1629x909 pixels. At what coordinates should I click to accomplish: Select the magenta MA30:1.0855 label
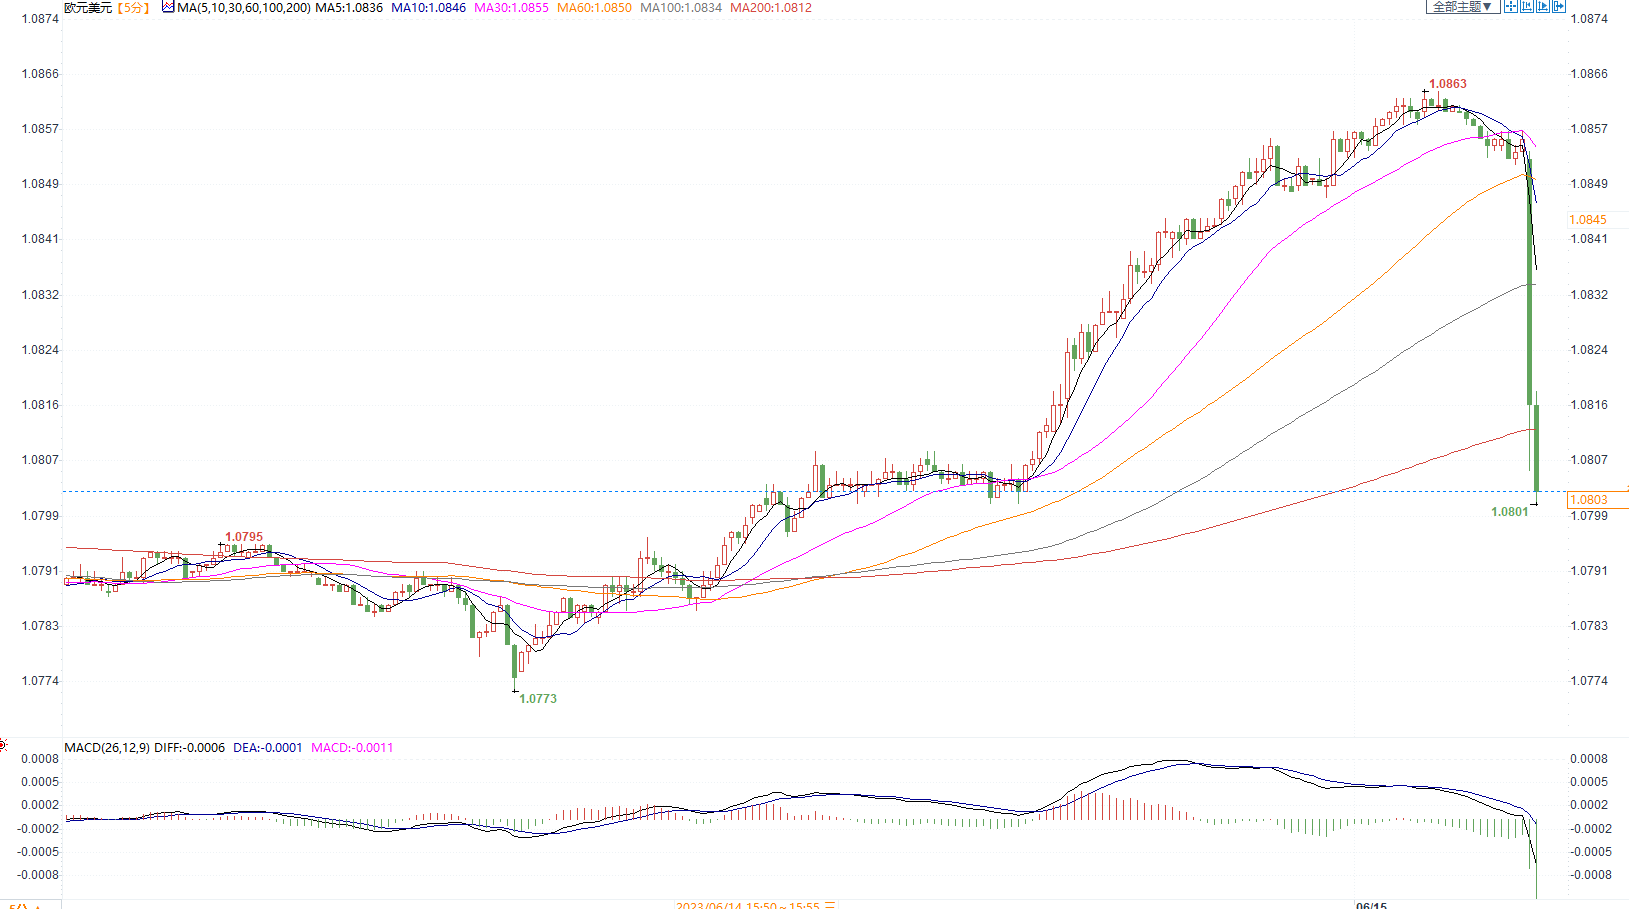tap(511, 8)
